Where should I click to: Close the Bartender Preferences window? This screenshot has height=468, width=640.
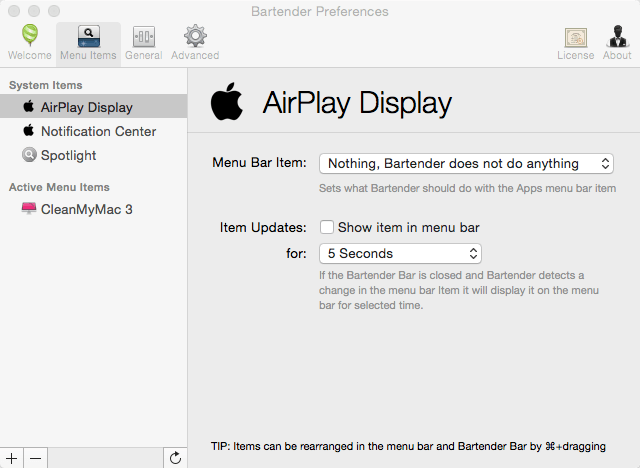[x=13, y=12]
